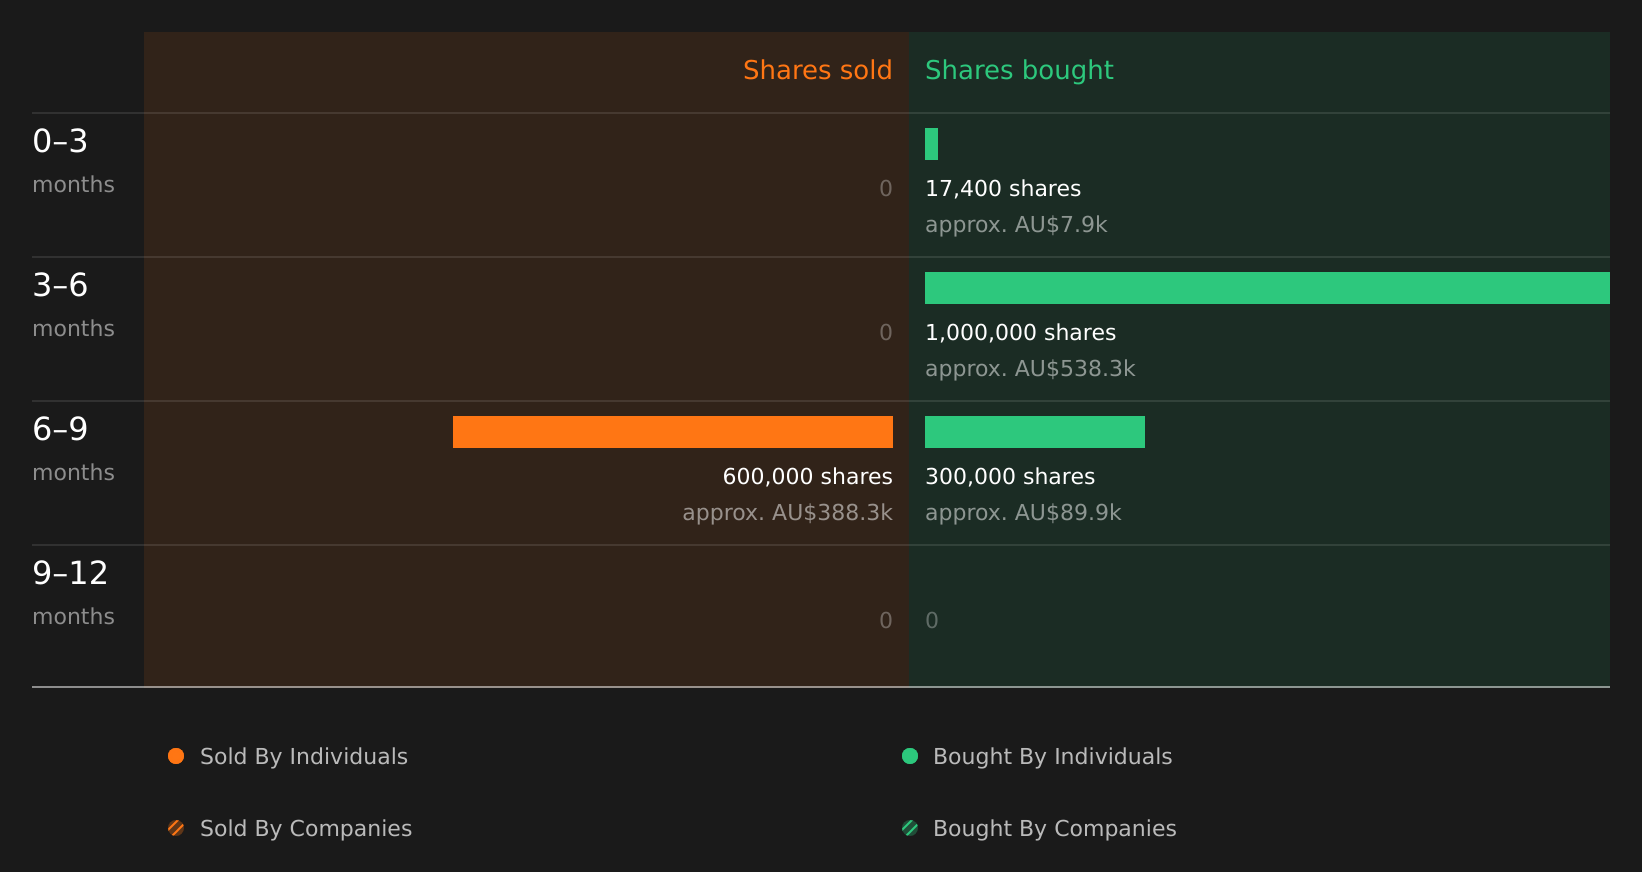This screenshot has width=1642, height=872.
Task: Click the sold '0' in 9–12 months row
Action: tap(886, 621)
